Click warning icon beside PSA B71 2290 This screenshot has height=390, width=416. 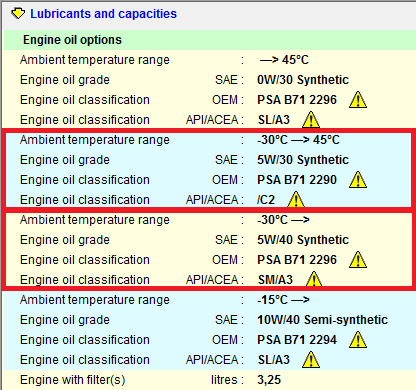[x=358, y=180]
